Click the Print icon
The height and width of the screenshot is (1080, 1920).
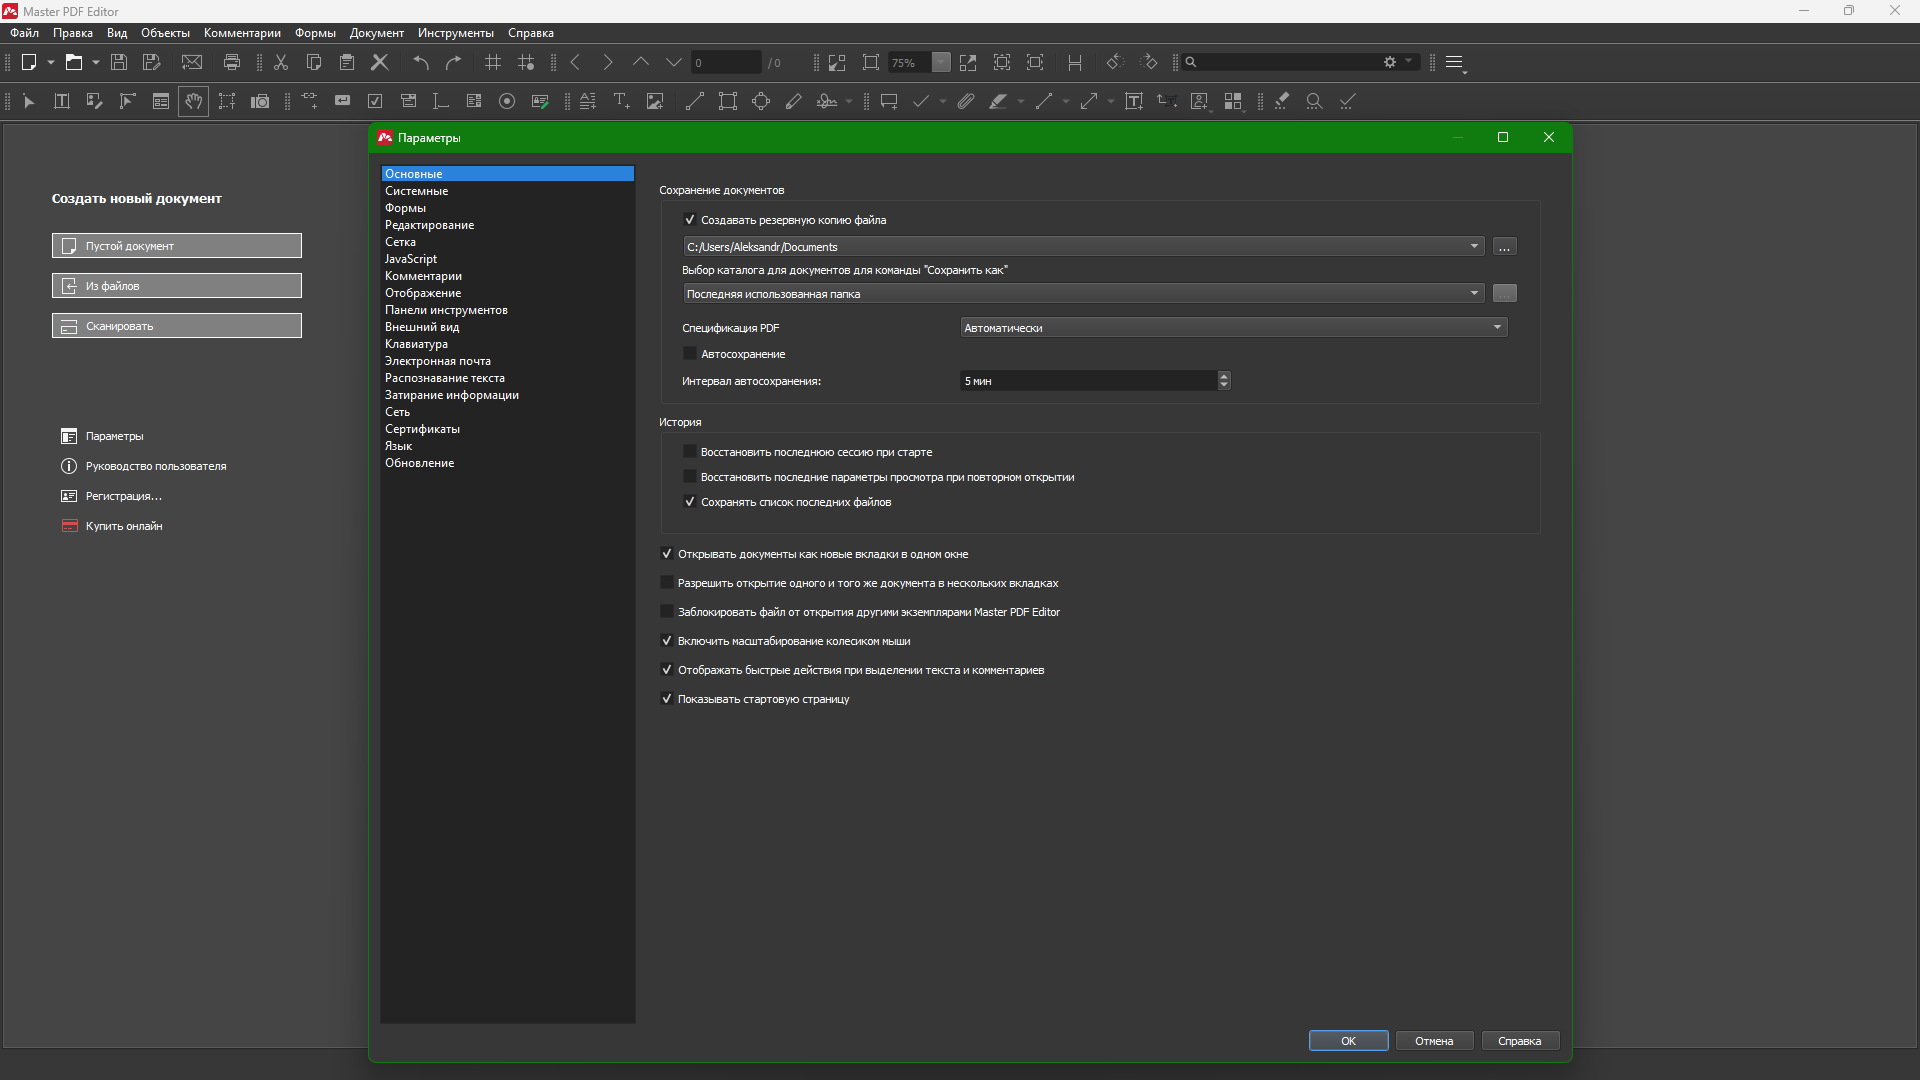[x=232, y=62]
